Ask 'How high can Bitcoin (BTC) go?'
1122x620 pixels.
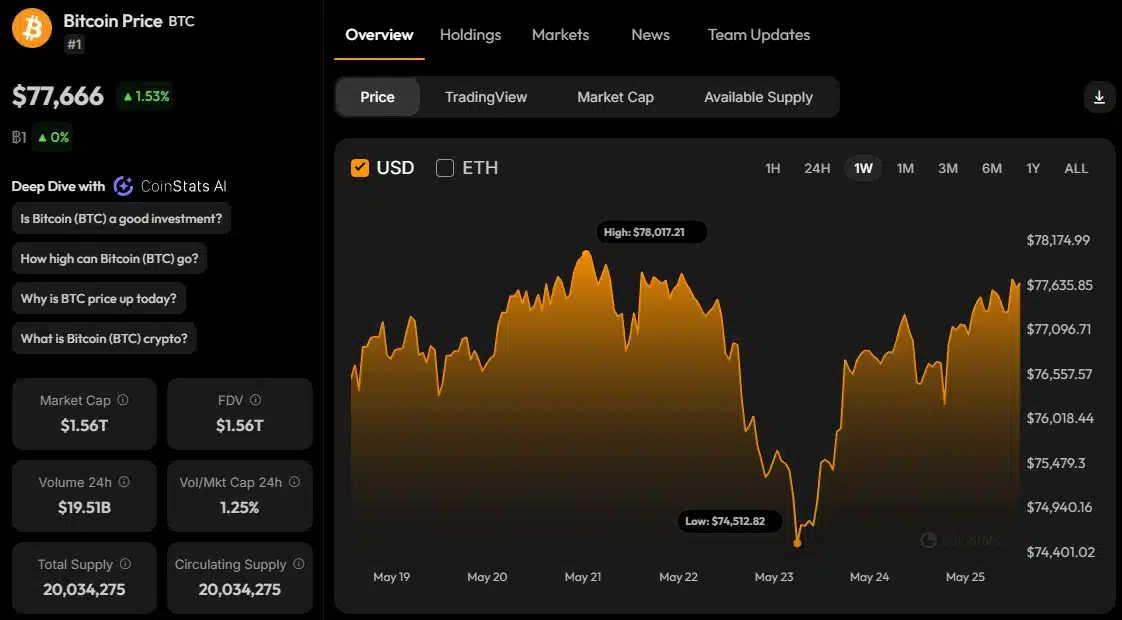[109, 258]
